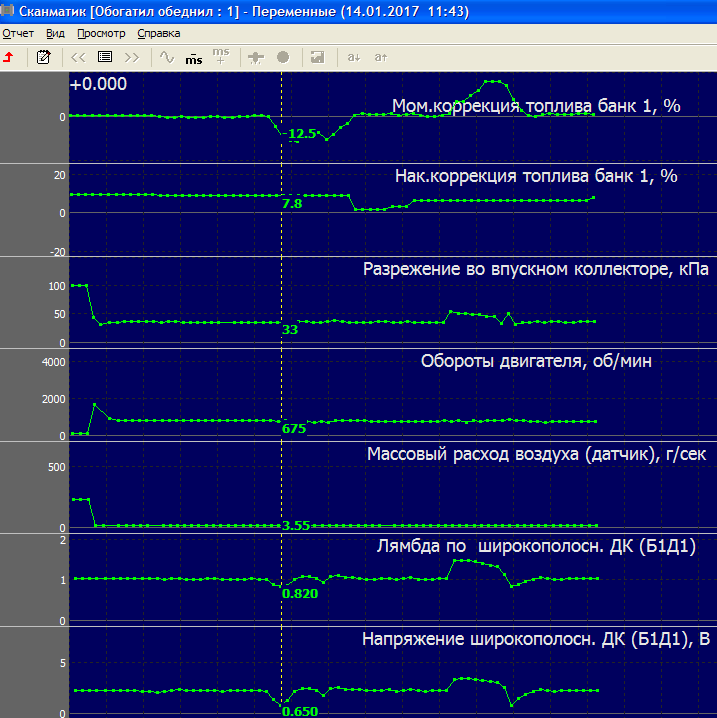Open the Вид menu
This screenshot has width=717, height=718.
click(x=55, y=33)
